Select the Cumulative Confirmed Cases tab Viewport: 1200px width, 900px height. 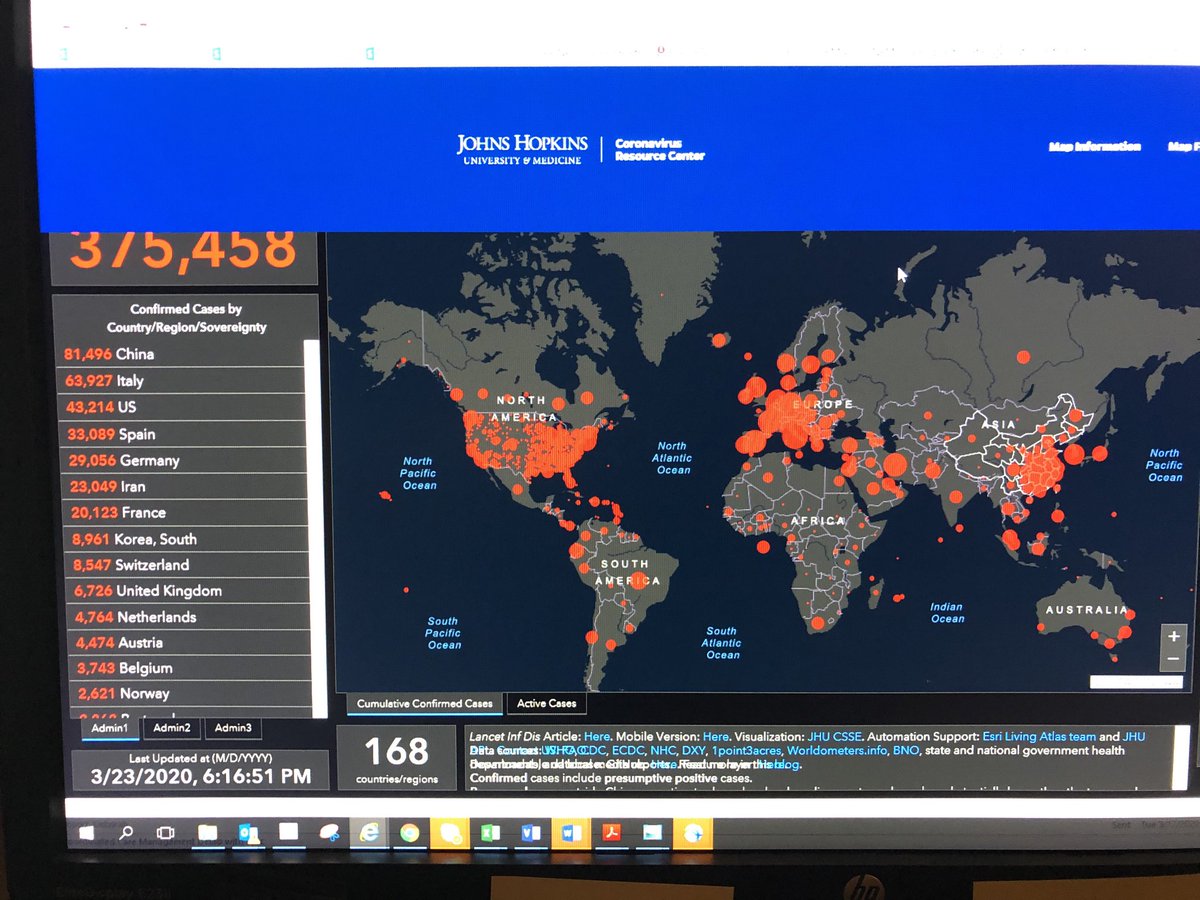tap(424, 704)
